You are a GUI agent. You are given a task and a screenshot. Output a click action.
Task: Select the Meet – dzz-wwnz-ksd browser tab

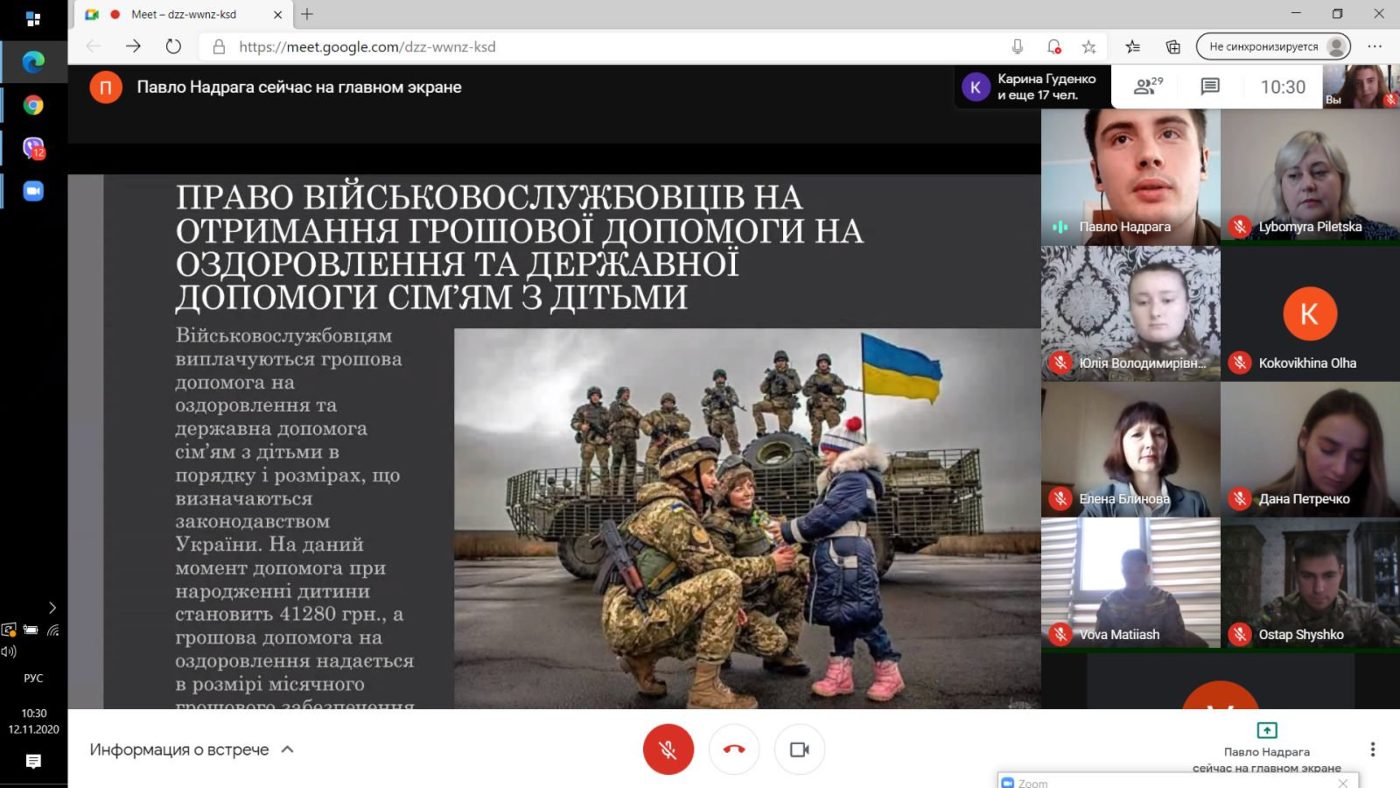[x=183, y=14]
